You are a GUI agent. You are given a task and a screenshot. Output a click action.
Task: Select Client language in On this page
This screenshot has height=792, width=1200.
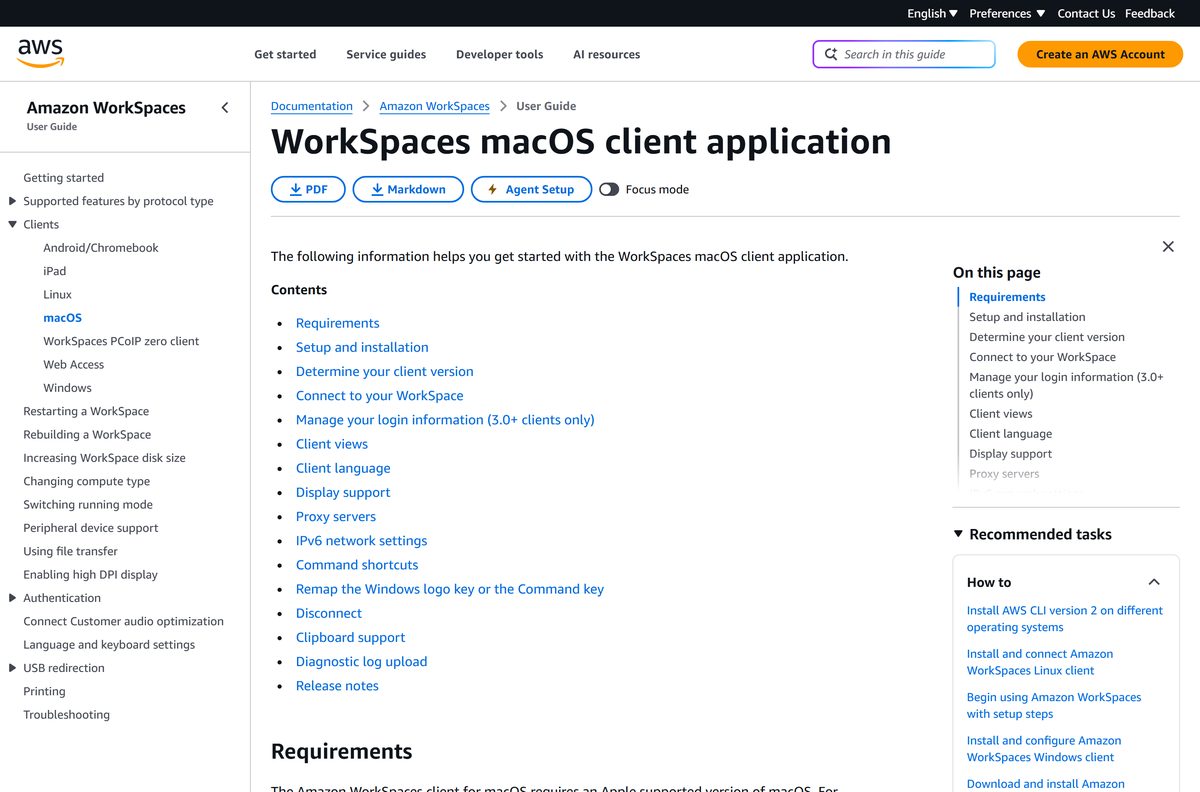[1010, 434]
